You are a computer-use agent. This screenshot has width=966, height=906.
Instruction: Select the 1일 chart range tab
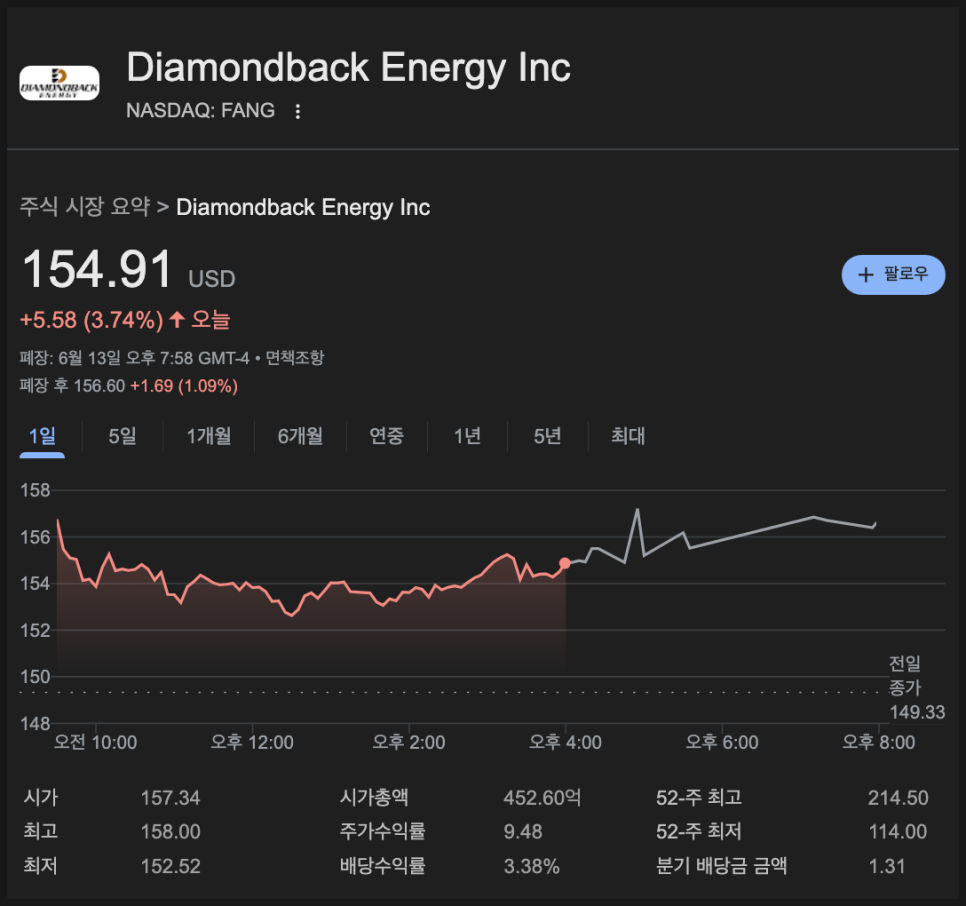42,437
